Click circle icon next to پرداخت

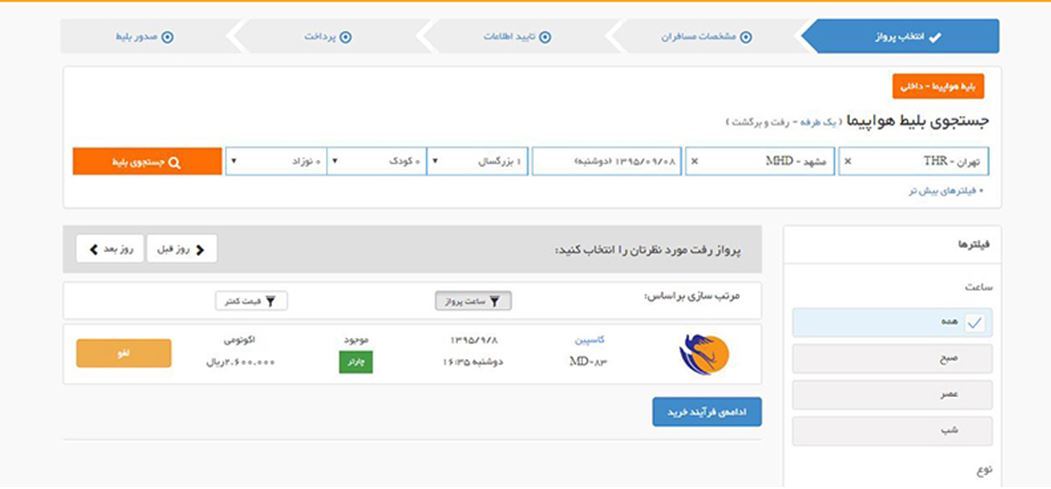click(x=345, y=37)
